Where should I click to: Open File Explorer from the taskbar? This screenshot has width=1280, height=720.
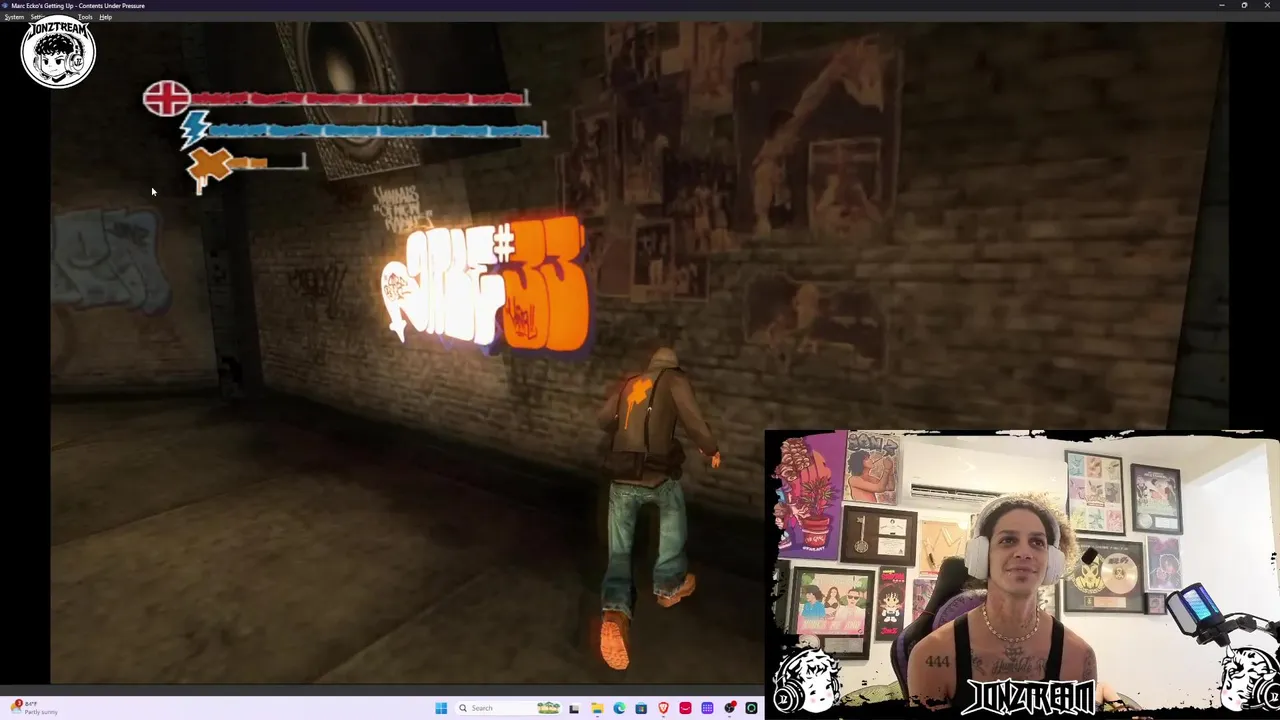[x=597, y=708]
